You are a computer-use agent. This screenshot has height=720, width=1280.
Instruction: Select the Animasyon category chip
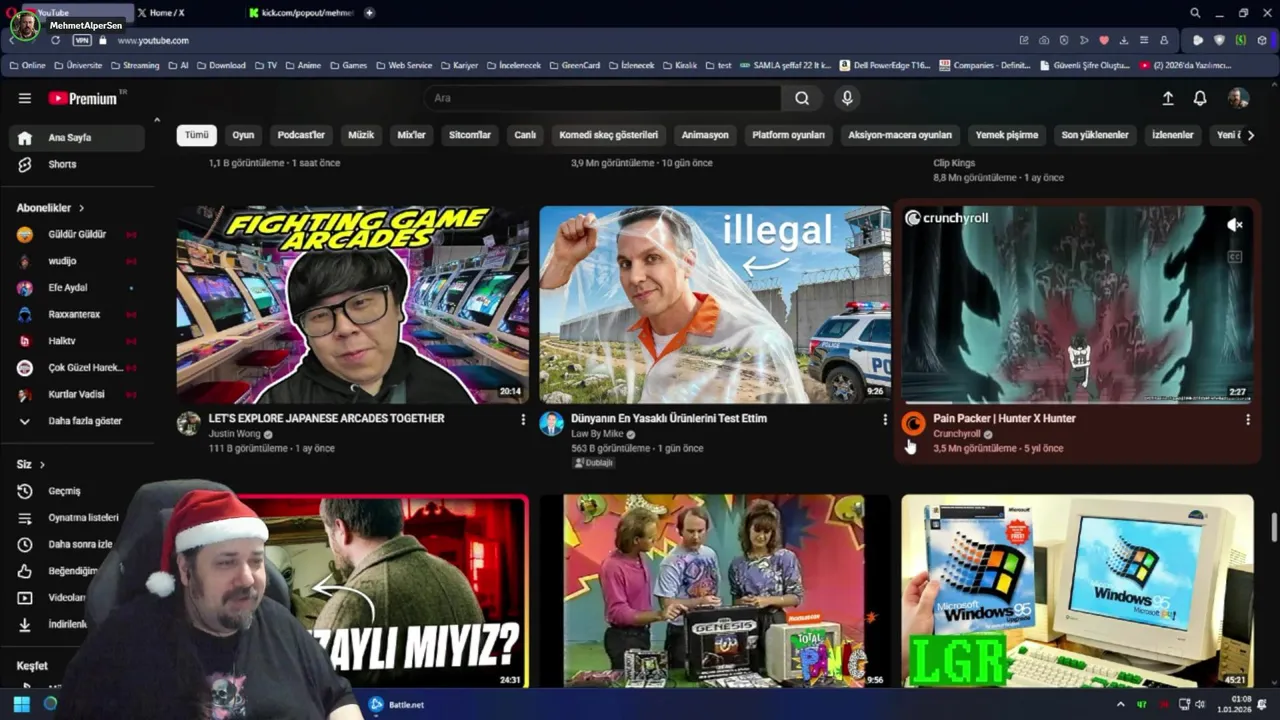[705, 135]
